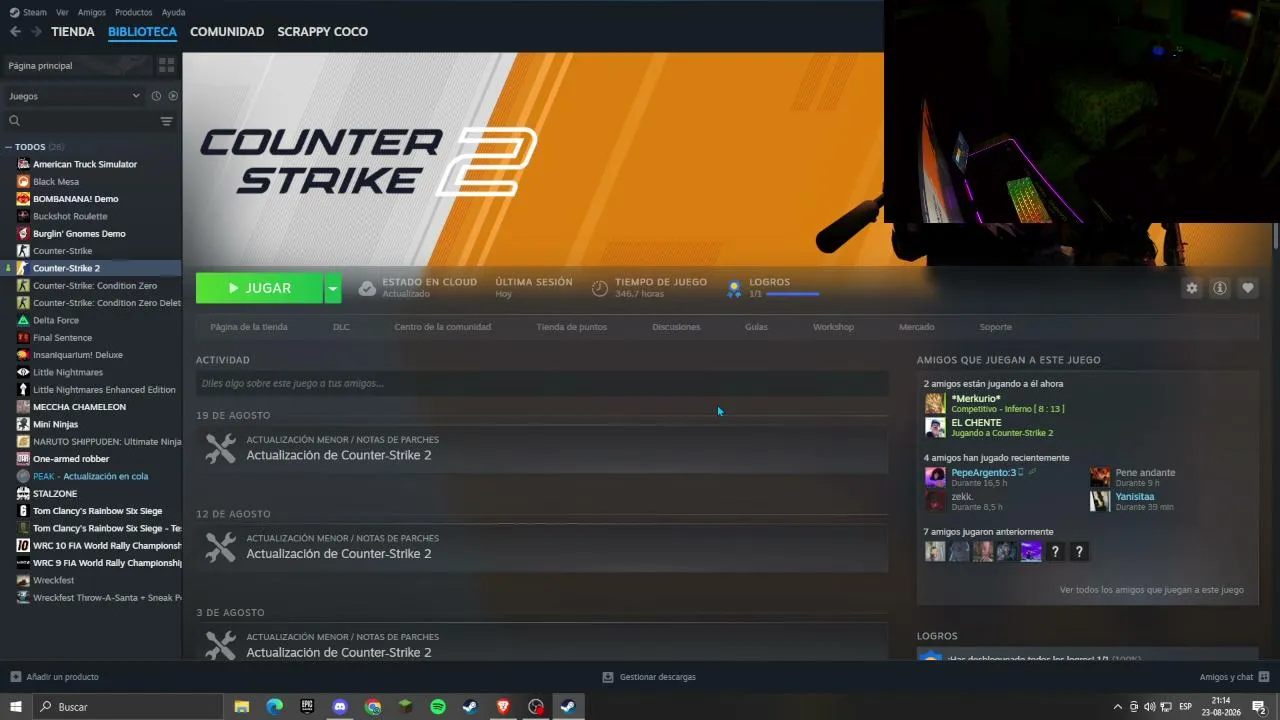The width and height of the screenshot is (1280, 720).
Task: Switch library to grid collections view
Action: pos(166,65)
